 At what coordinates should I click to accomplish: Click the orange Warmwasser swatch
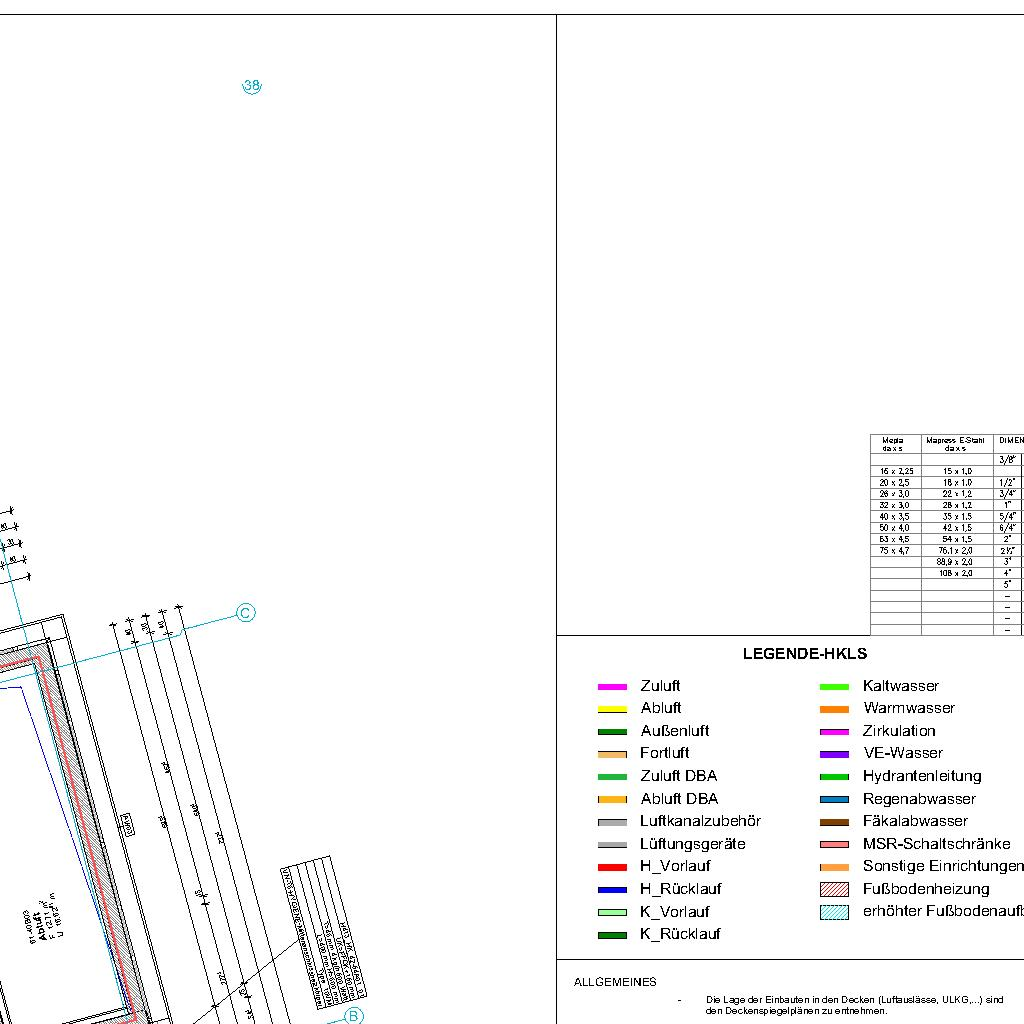coord(834,709)
